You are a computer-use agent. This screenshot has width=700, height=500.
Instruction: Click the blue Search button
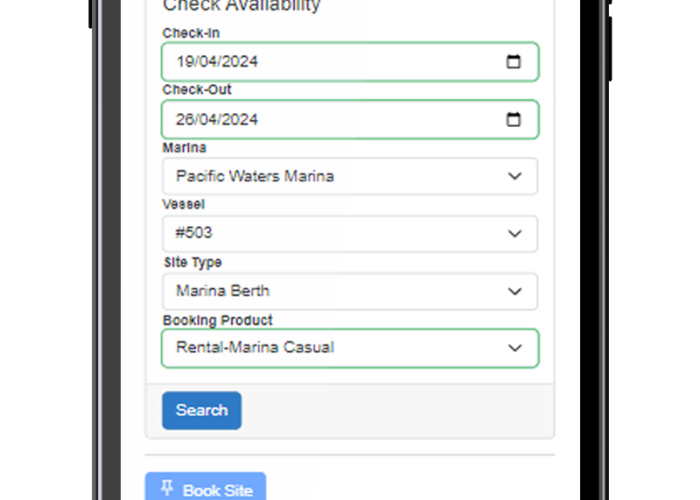tap(202, 410)
